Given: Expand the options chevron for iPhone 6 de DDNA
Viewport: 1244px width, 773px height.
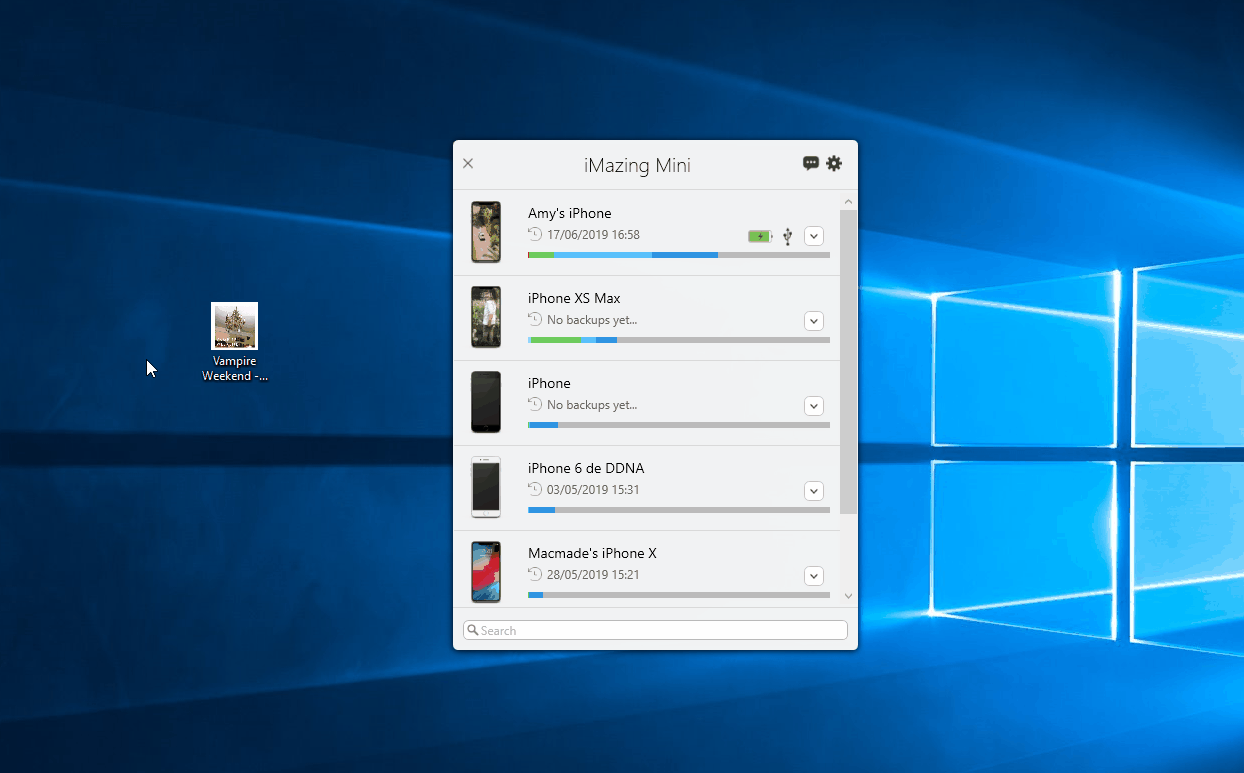Looking at the screenshot, I should tap(813, 491).
